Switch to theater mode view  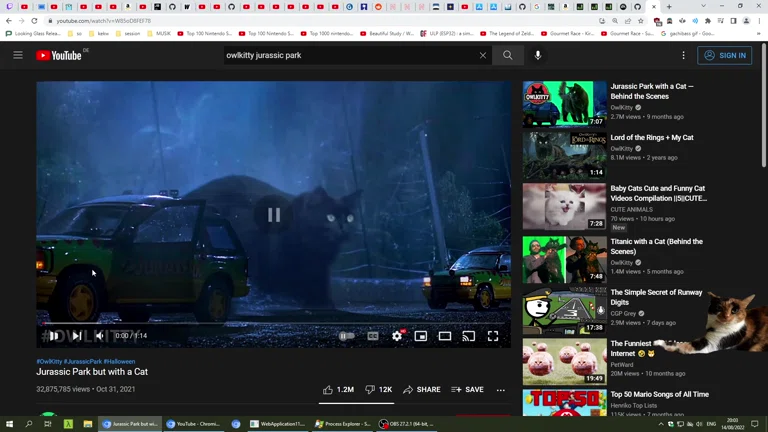445,337
